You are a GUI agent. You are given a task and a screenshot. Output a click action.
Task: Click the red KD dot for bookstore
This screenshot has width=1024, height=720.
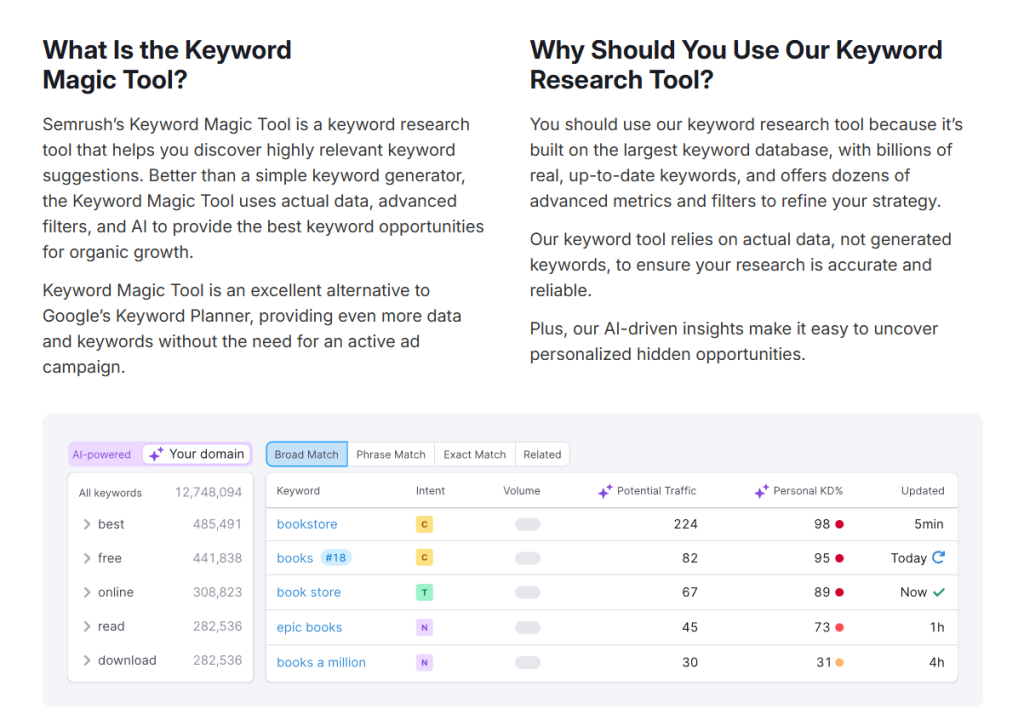[x=840, y=524]
